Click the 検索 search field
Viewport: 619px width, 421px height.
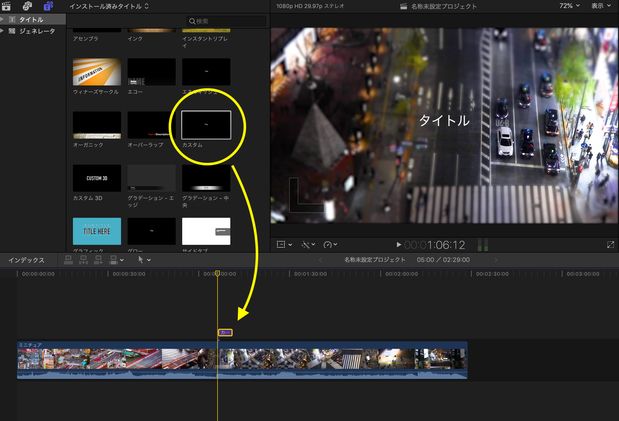pos(226,21)
